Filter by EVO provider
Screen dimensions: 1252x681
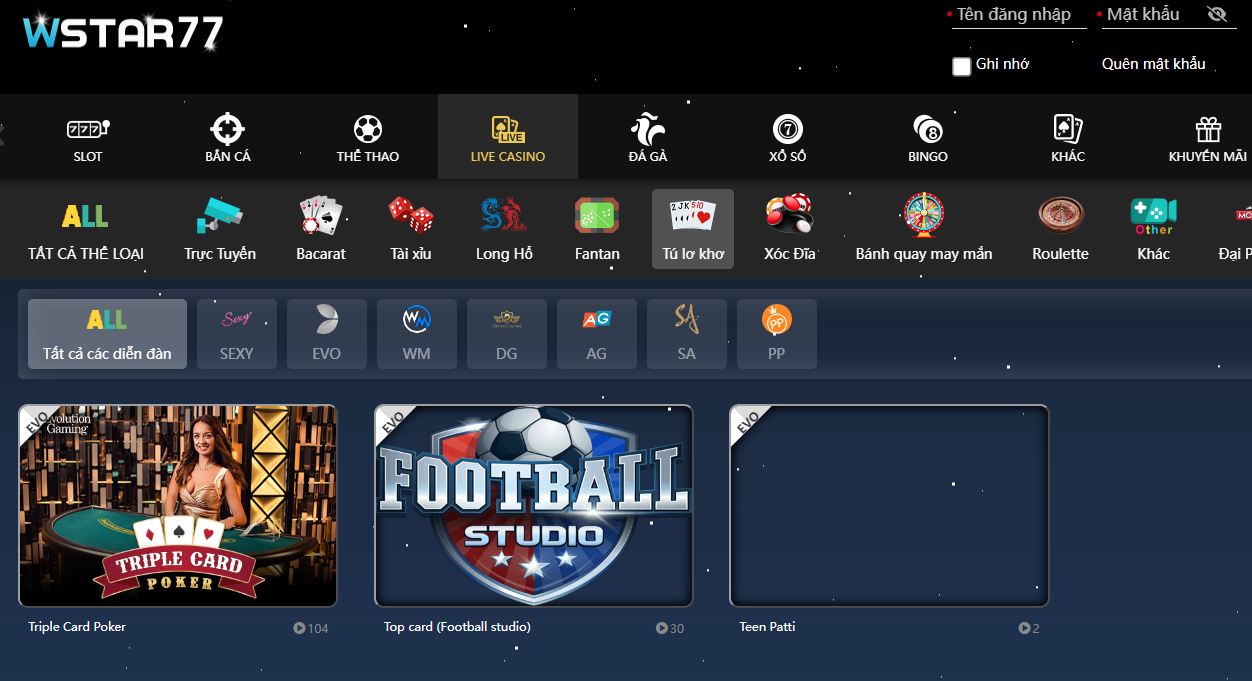pos(327,334)
